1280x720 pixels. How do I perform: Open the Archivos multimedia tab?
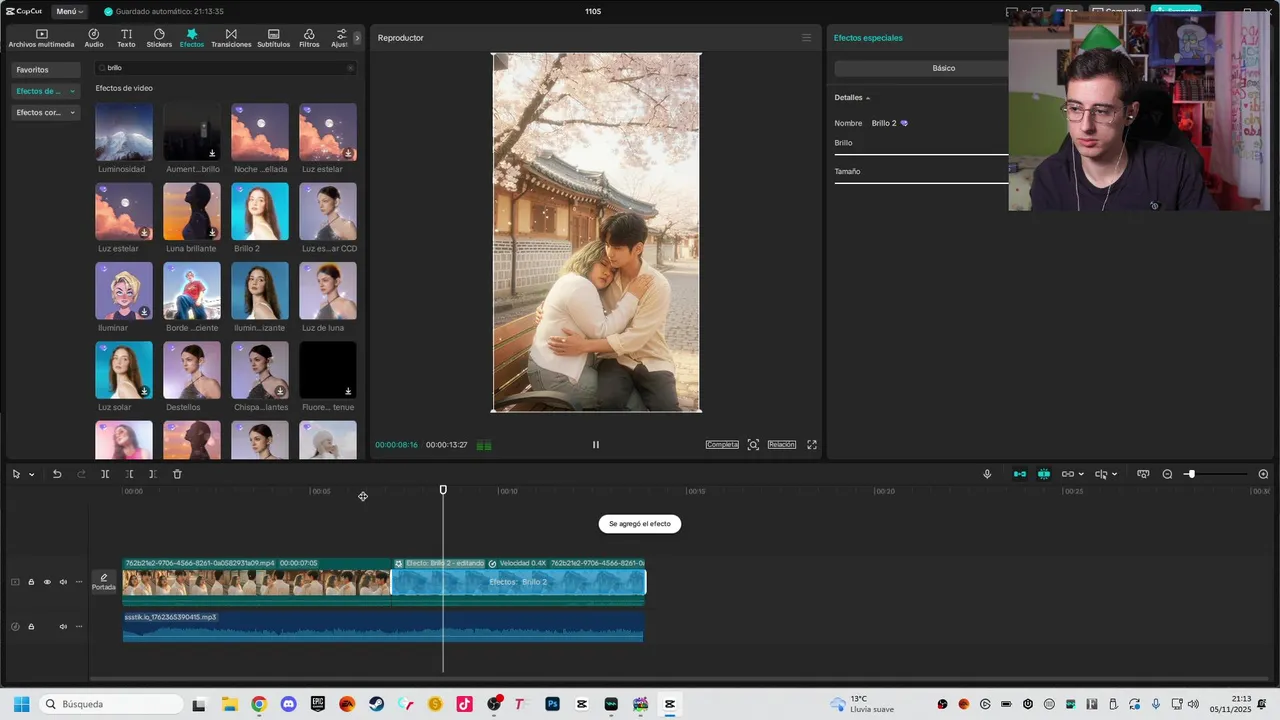(41, 38)
